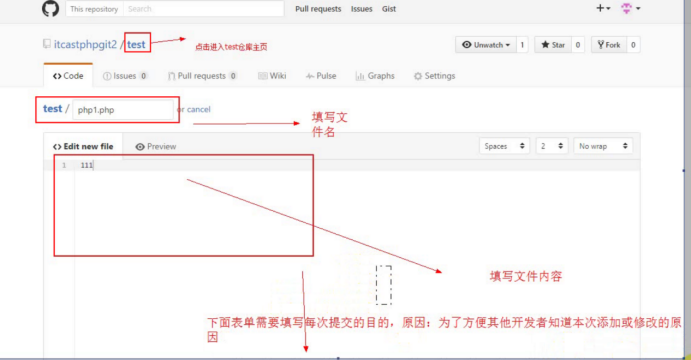Screen dimensions: 691x360
Task: Open the Graphs tab
Action: pyautogui.click(x=375, y=76)
